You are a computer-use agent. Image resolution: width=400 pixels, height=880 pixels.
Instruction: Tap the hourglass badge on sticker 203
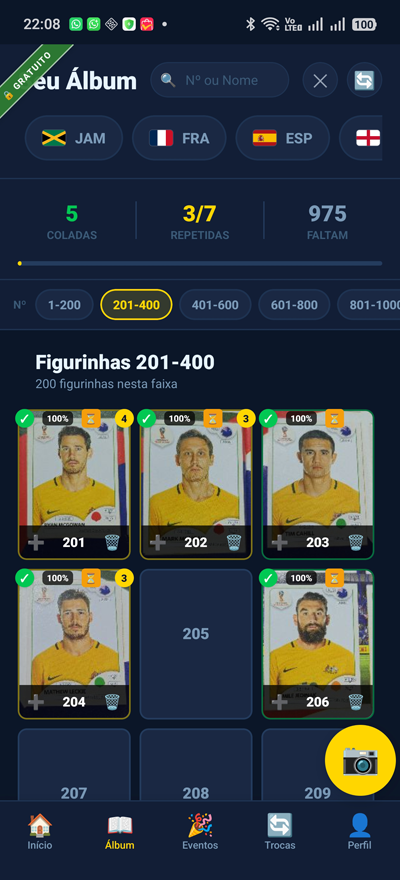coord(334,418)
